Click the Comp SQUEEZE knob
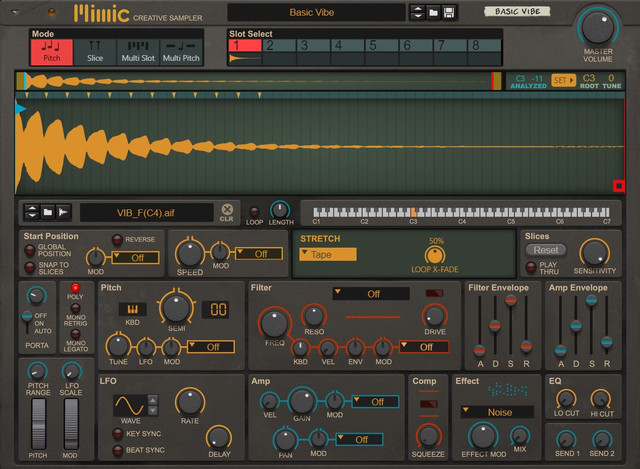The width and height of the screenshot is (640, 469). (428, 437)
